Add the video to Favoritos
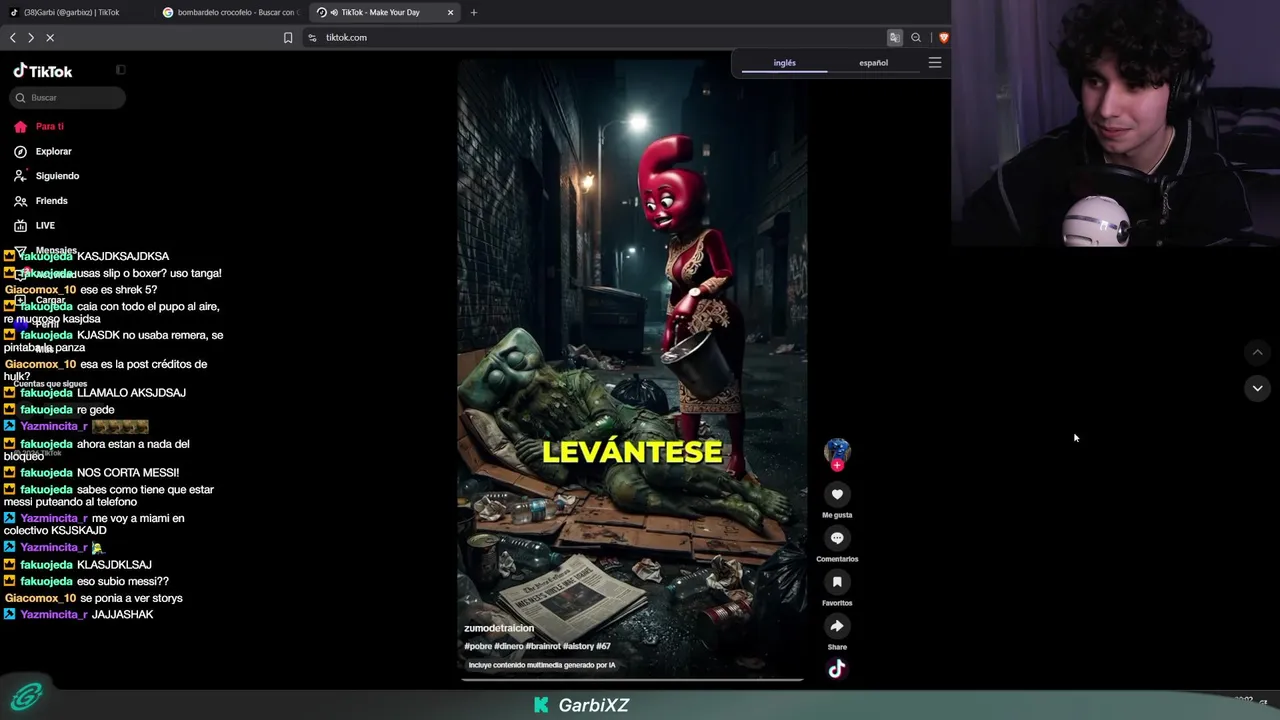The height and width of the screenshot is (720, 1280). [x=837, y=582]
